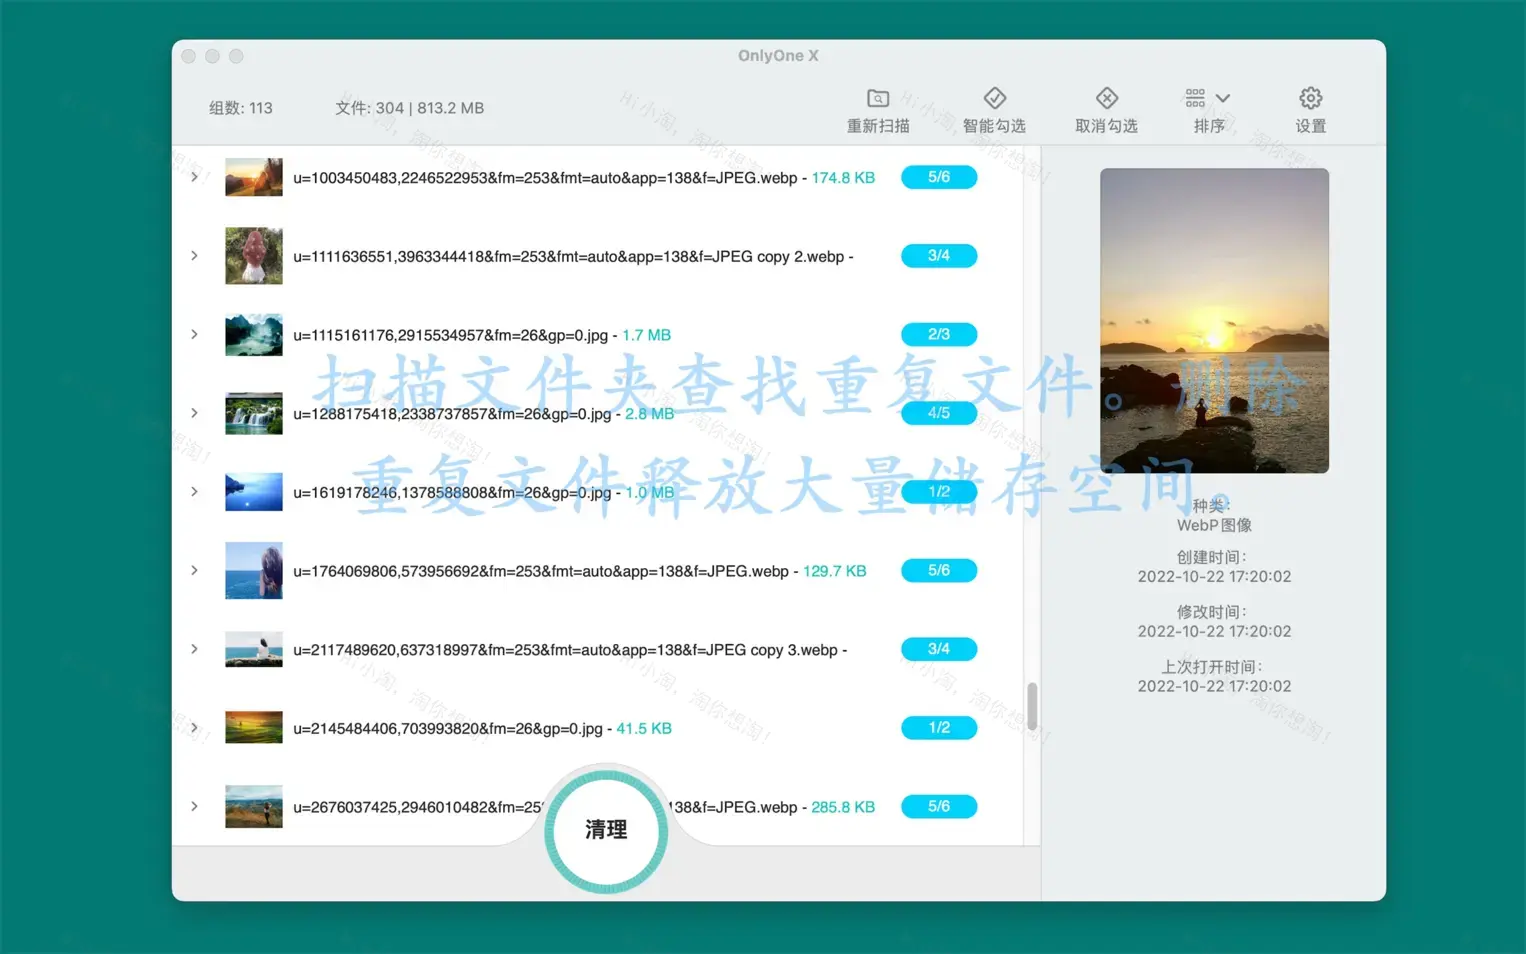1526x954 pixels.
Task: Click the checkmark diamond icon above 智能勾选
Action: tap(994, 97)
